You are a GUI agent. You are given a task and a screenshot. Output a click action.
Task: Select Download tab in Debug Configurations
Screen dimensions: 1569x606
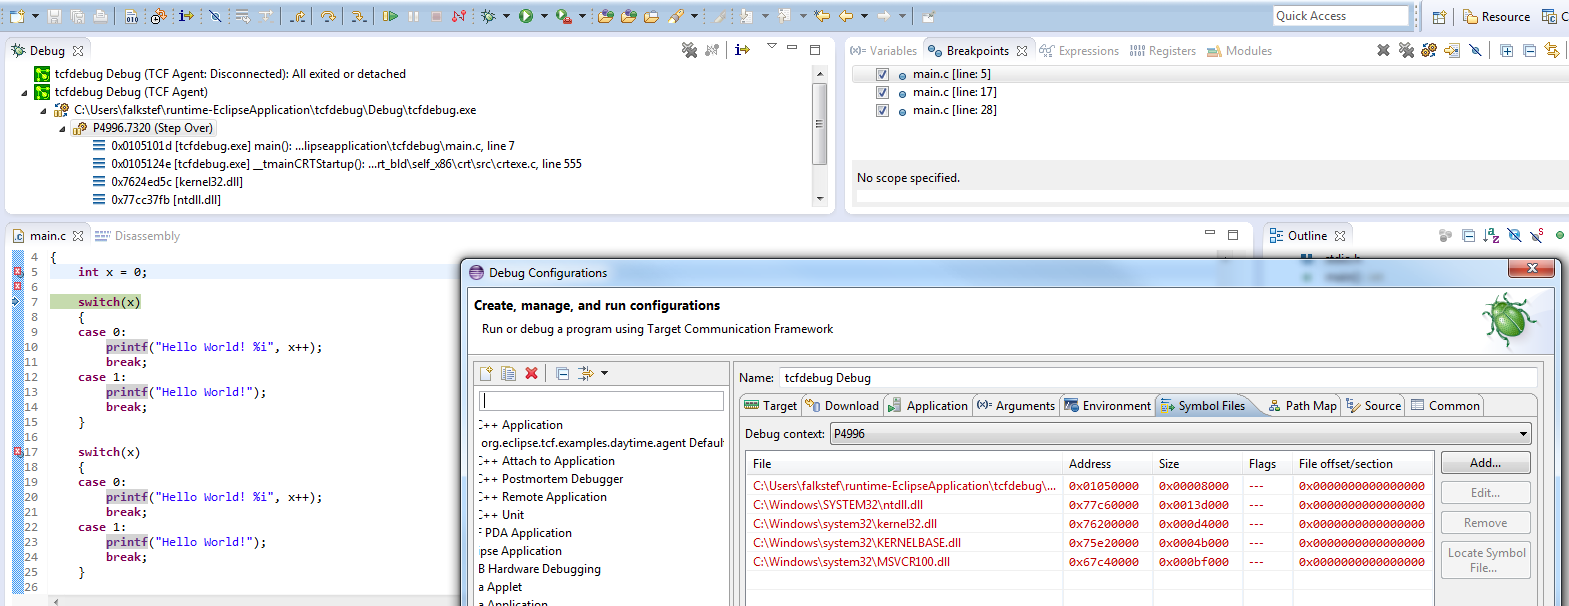(x=842, y=406)
